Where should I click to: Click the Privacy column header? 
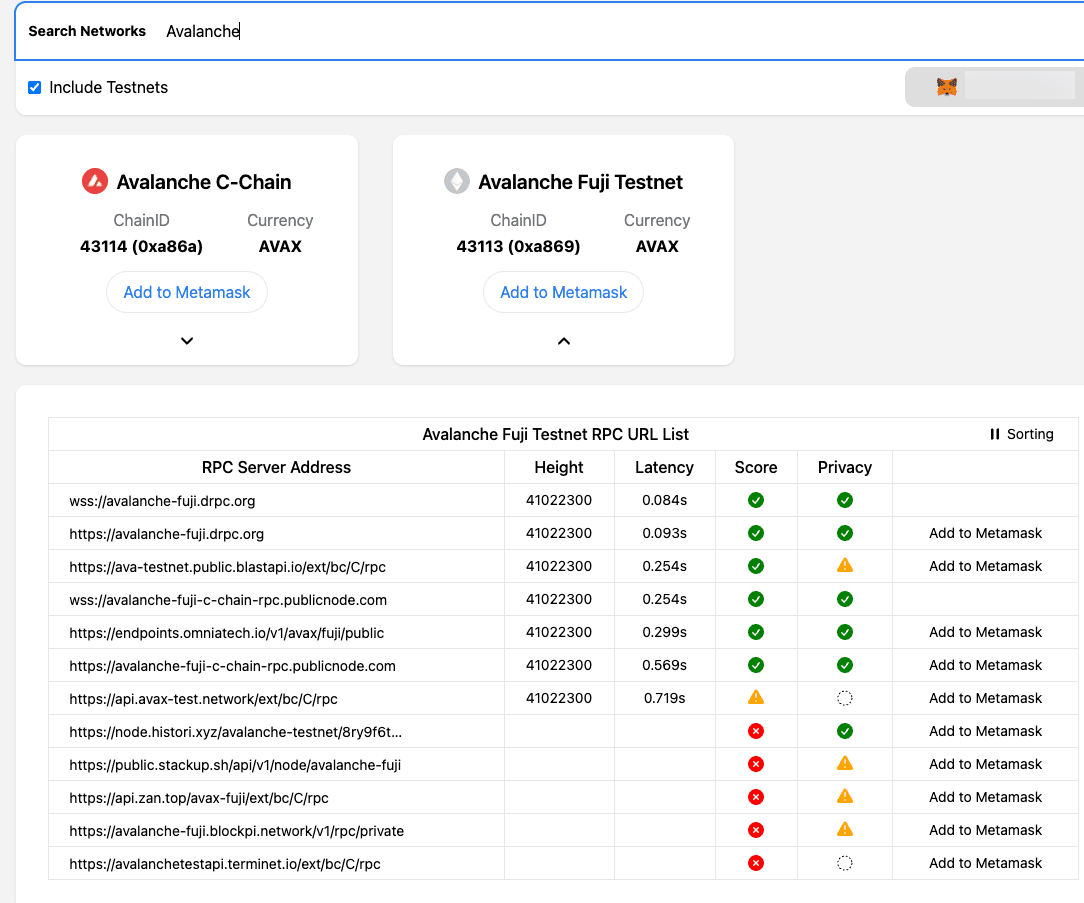tap(844, 467)
